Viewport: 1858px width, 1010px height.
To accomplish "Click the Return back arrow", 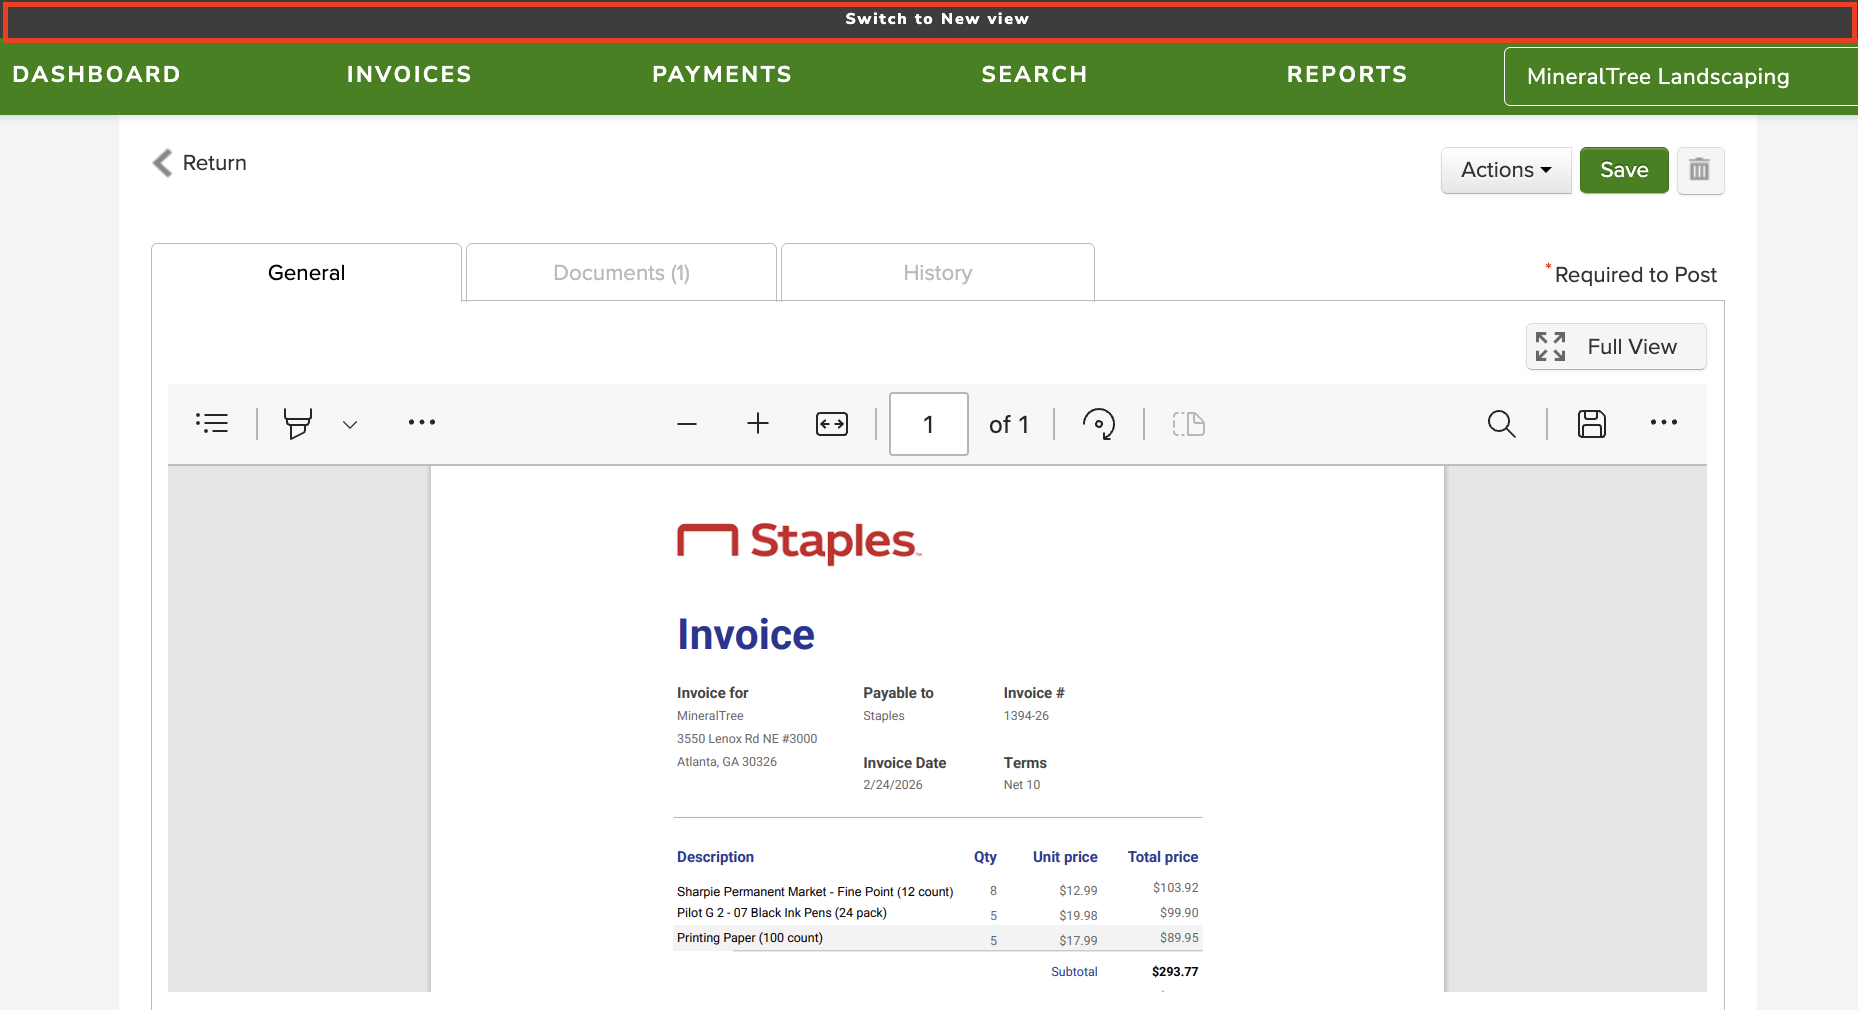I will tap(162, 163).
